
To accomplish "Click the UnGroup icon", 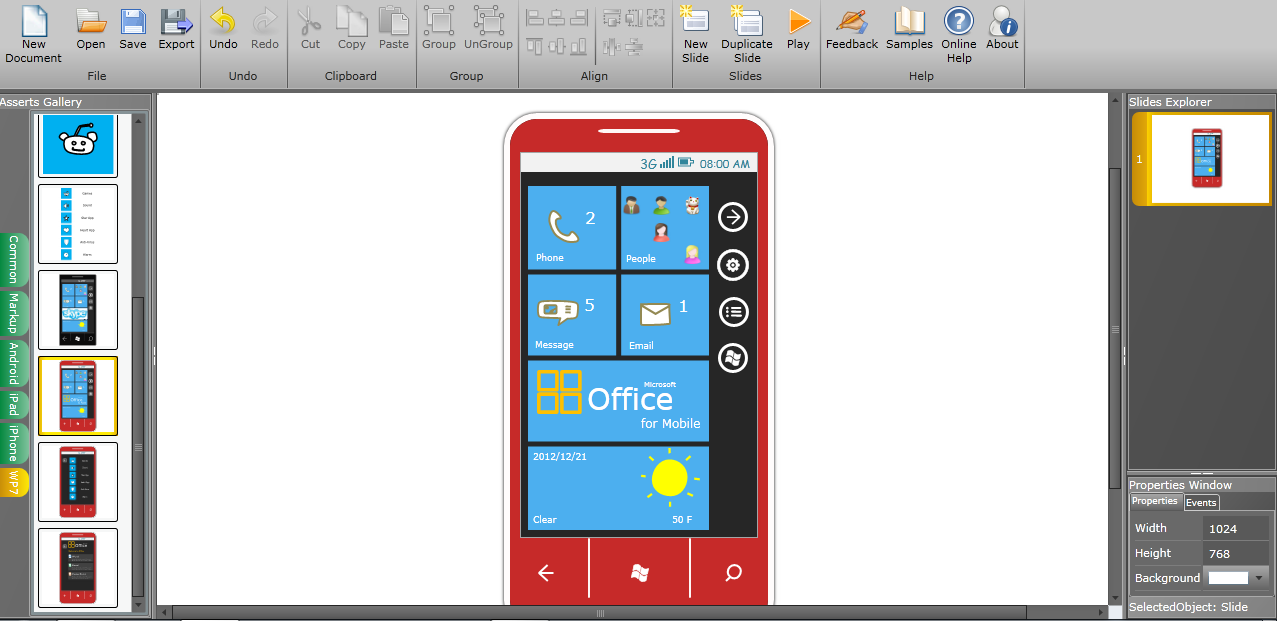I will (488, 28).
